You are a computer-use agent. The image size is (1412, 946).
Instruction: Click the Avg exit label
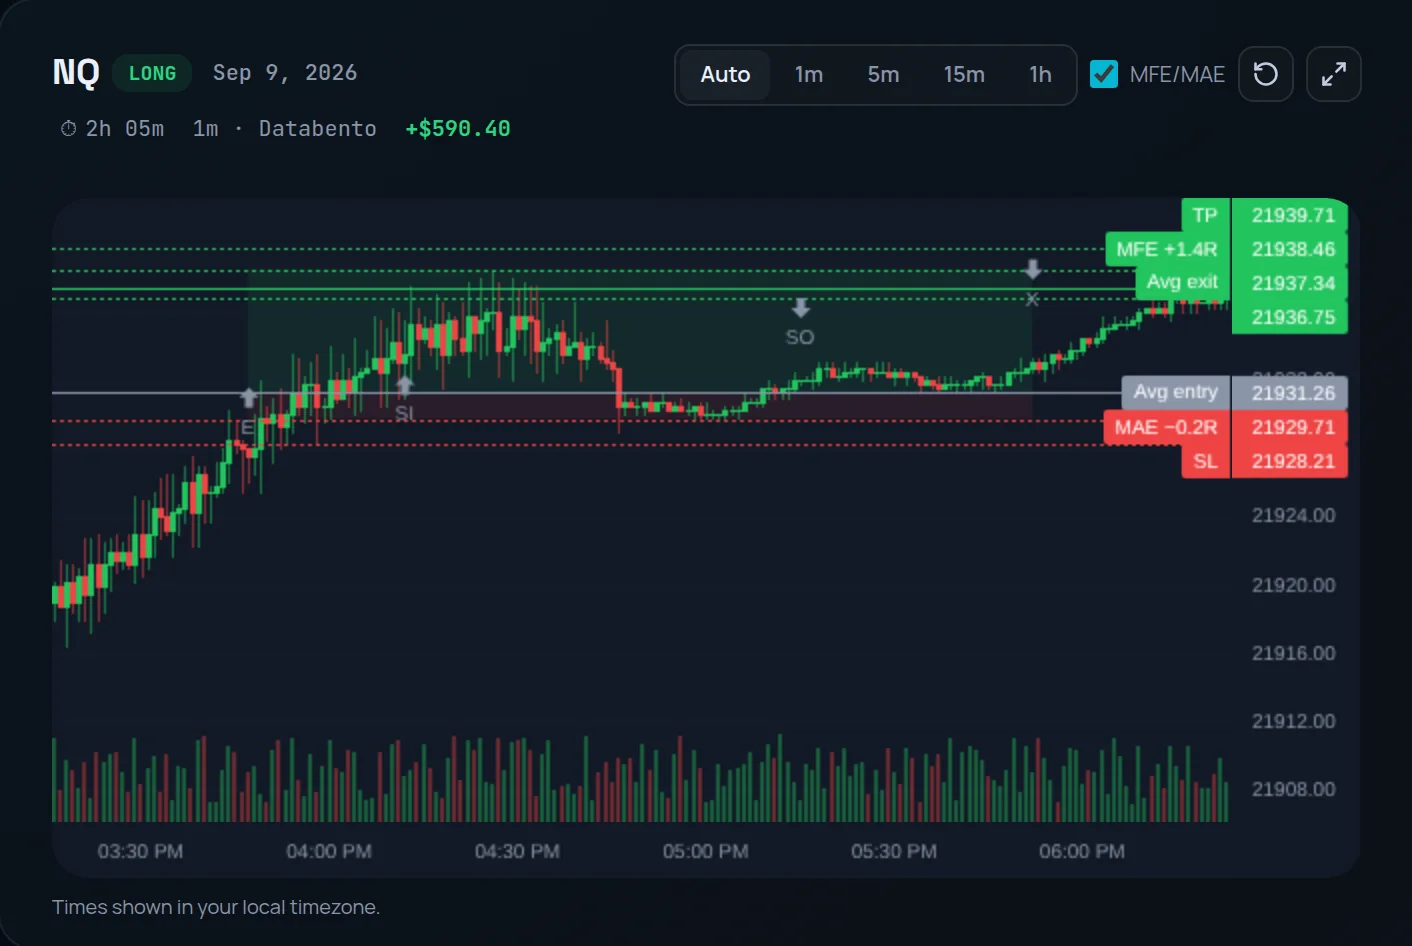[1182, 282]
